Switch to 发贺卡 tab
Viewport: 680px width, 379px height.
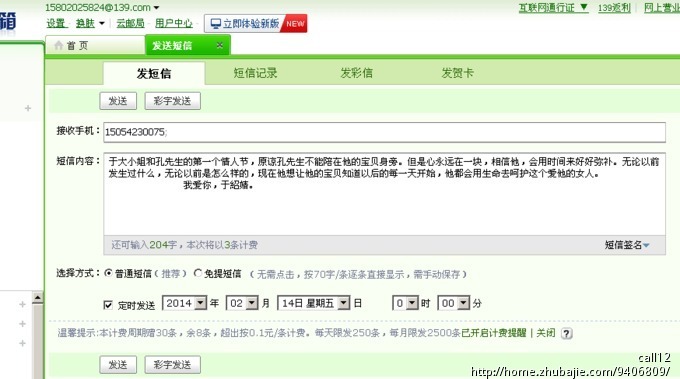(x=458, y=73)
